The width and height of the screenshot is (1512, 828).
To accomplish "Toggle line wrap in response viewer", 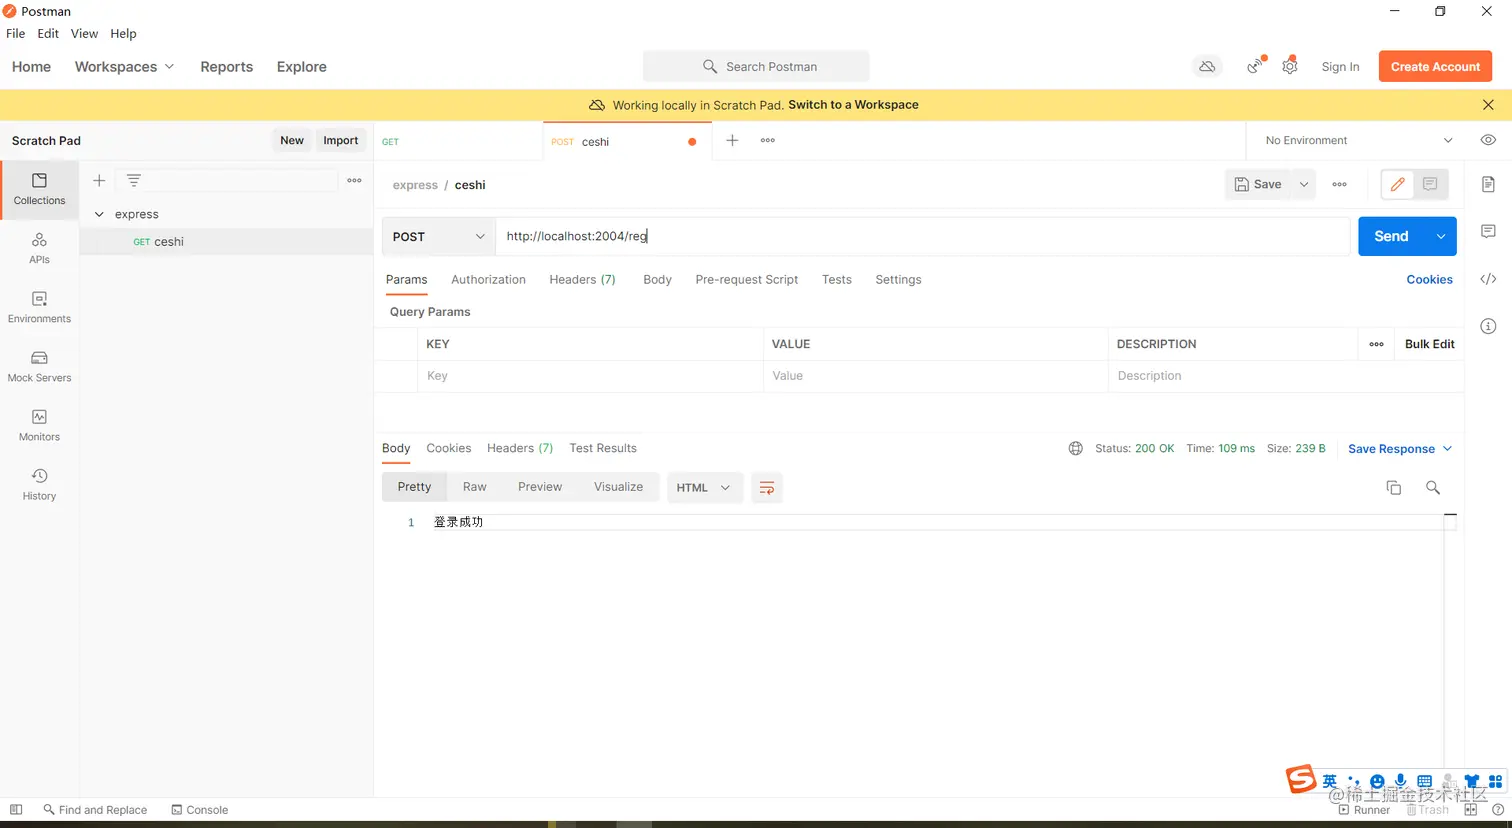I will click(767, 487).
